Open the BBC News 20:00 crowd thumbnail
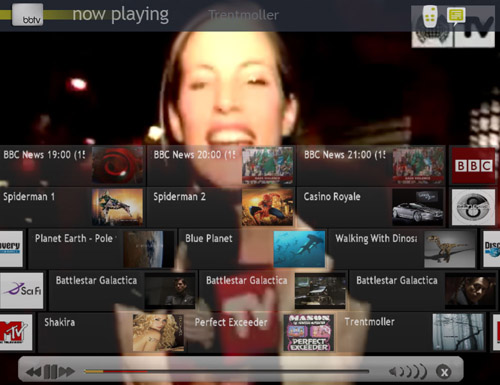 268,166
